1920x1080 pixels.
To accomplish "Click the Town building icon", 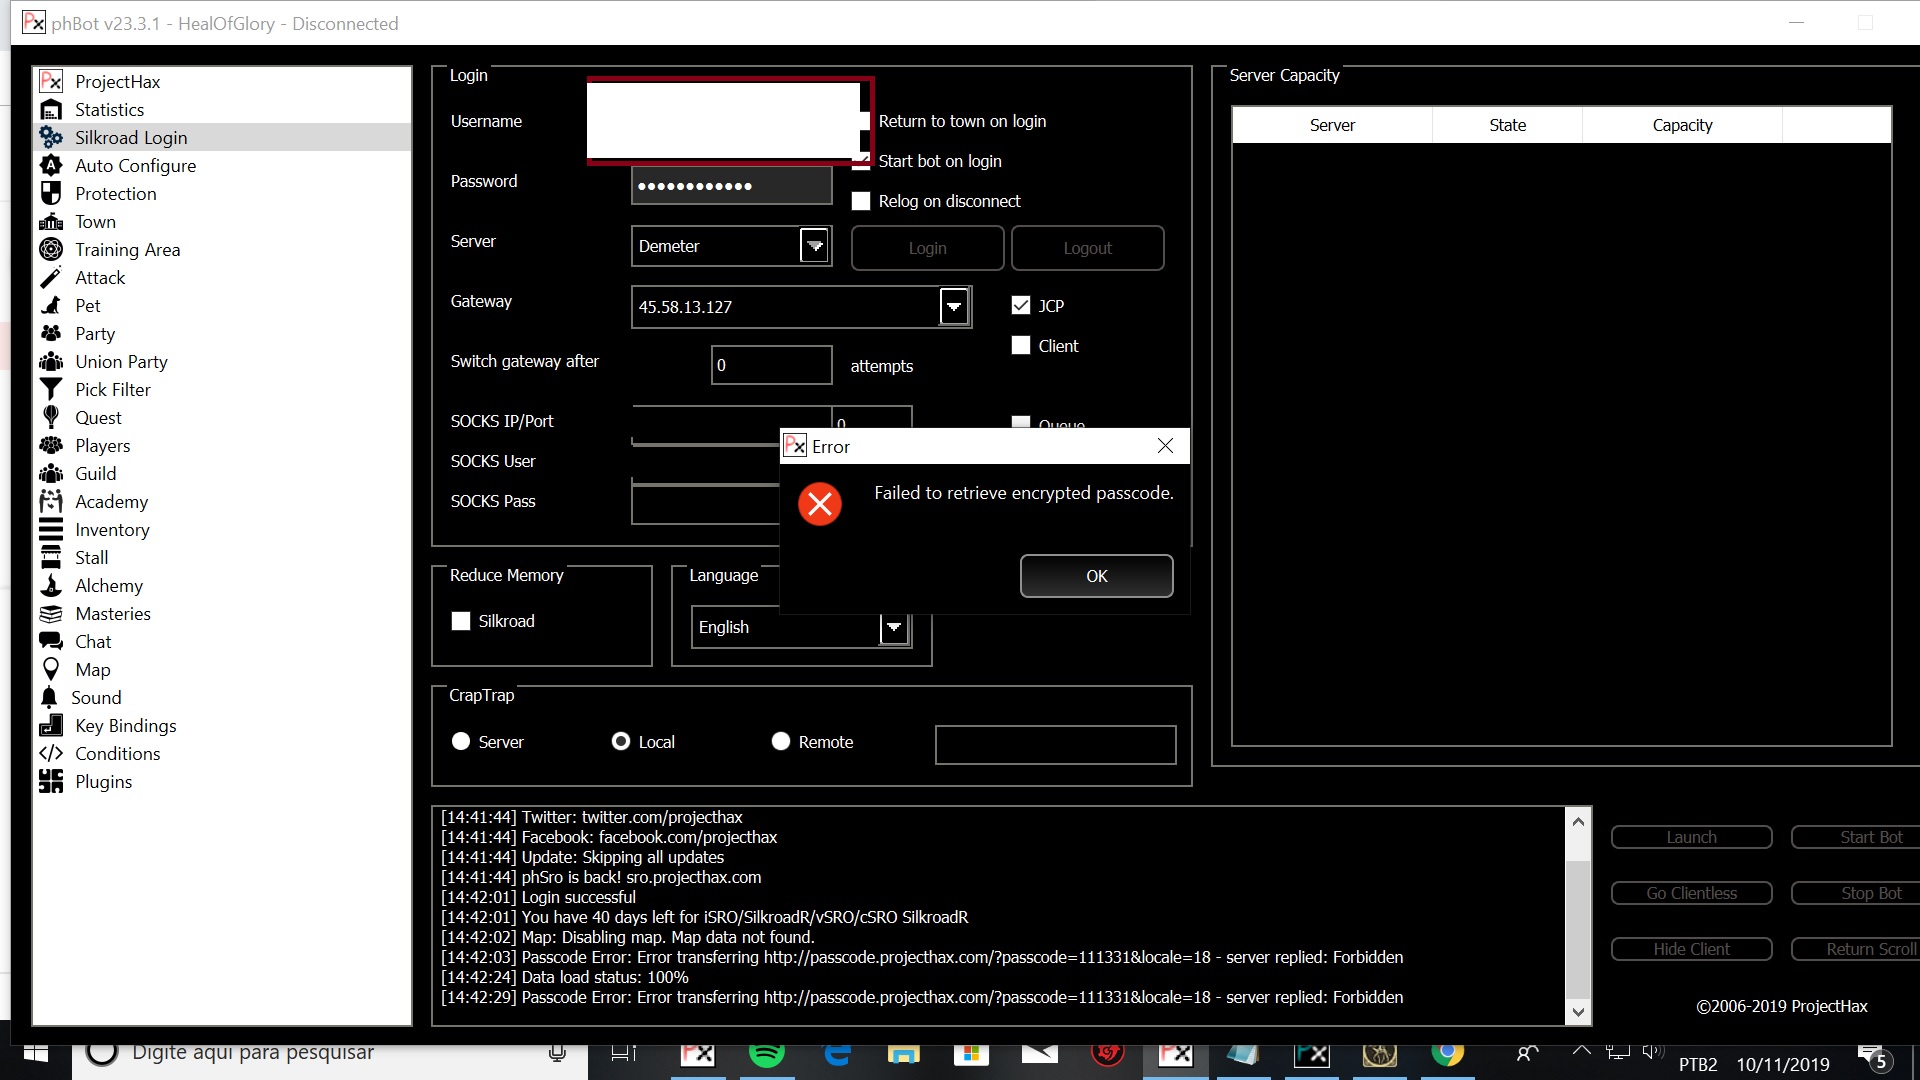I will (x=51, y=221).
